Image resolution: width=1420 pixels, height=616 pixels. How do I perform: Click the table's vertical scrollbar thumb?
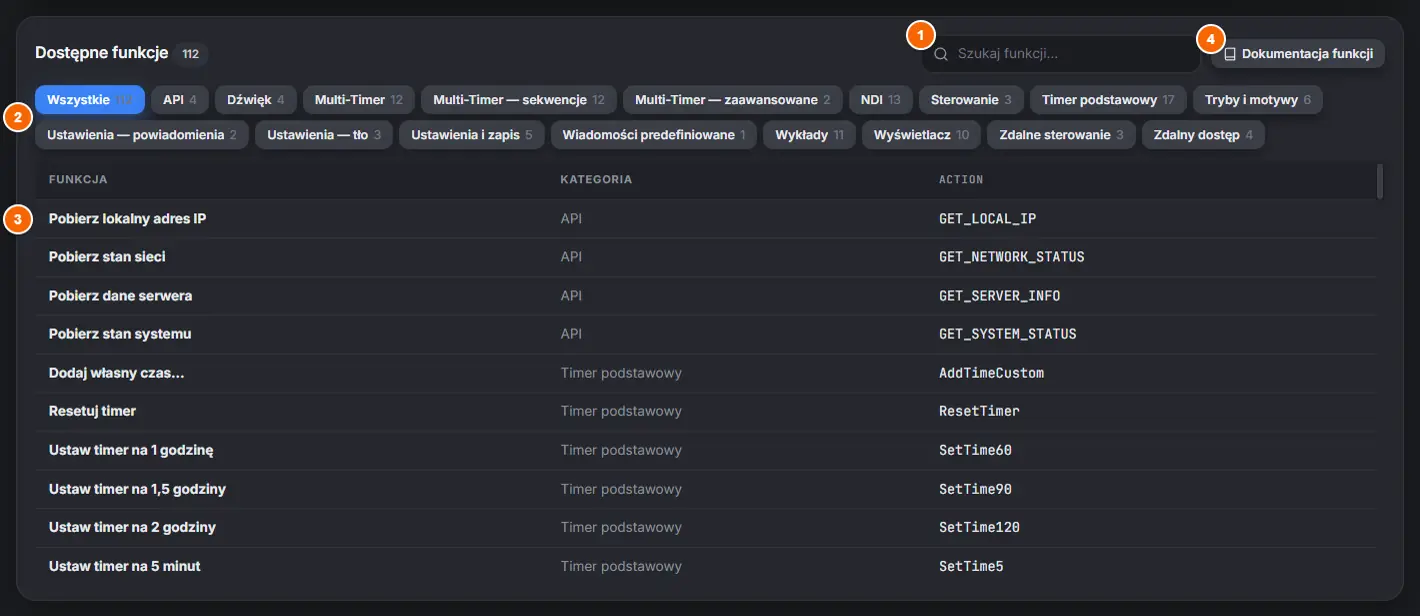[1380, 181]
